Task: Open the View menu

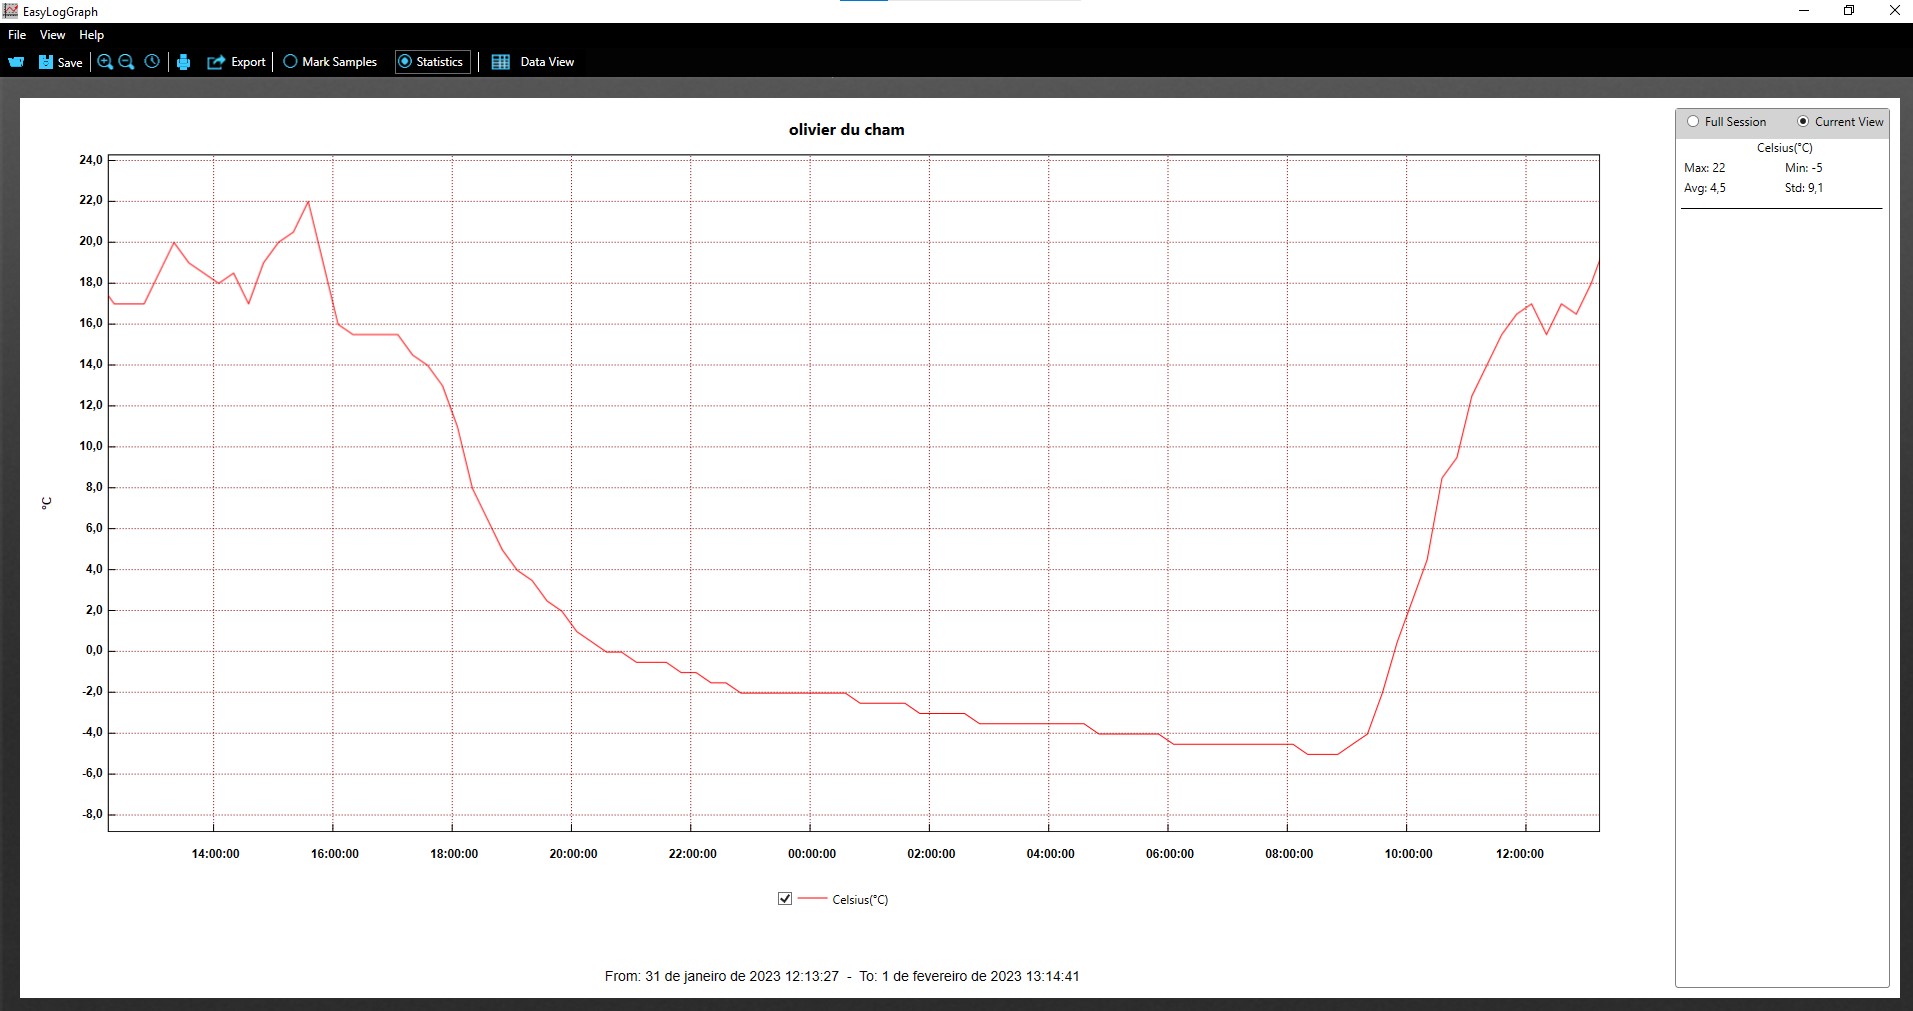Action: tap(52, 35)
